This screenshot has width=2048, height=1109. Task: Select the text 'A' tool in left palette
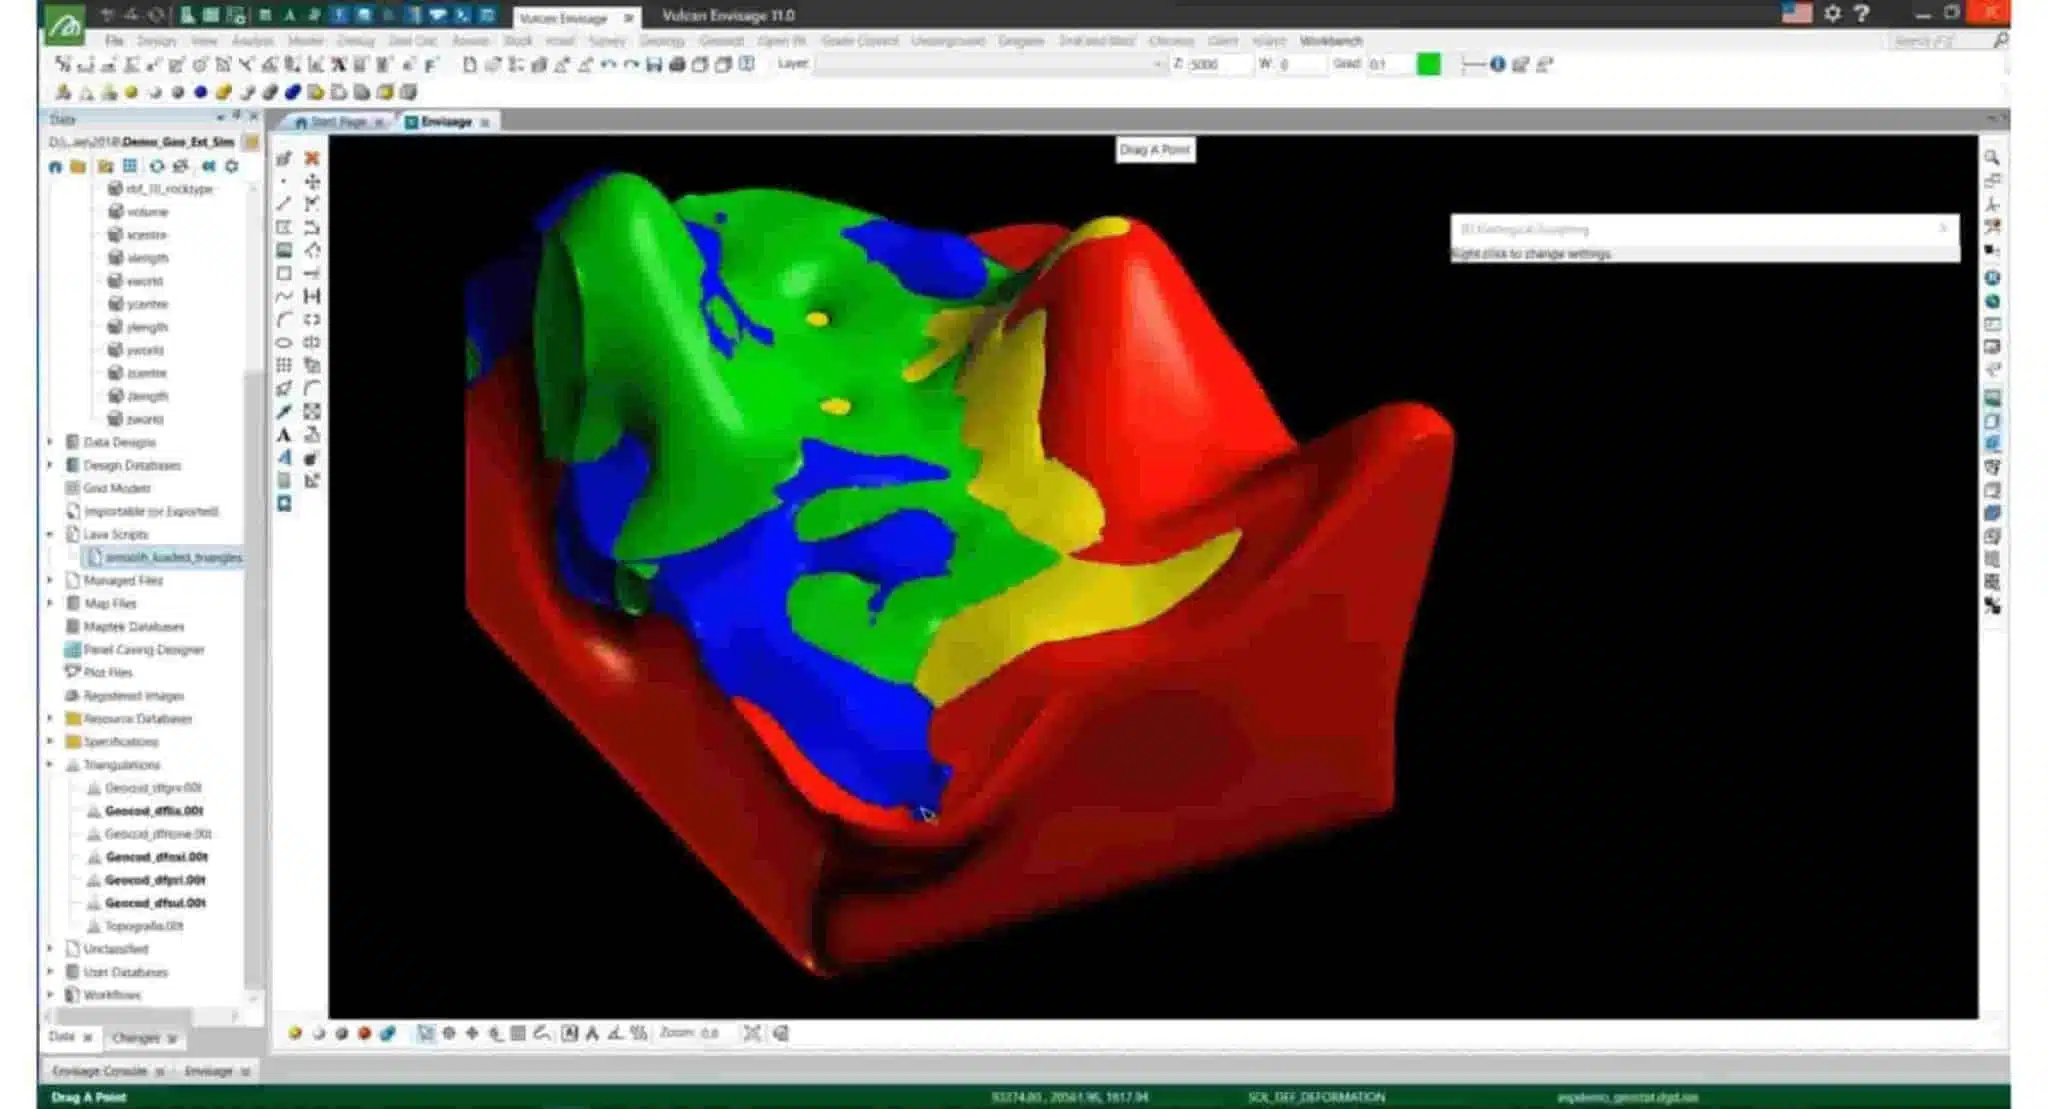[x=284, y=435]
